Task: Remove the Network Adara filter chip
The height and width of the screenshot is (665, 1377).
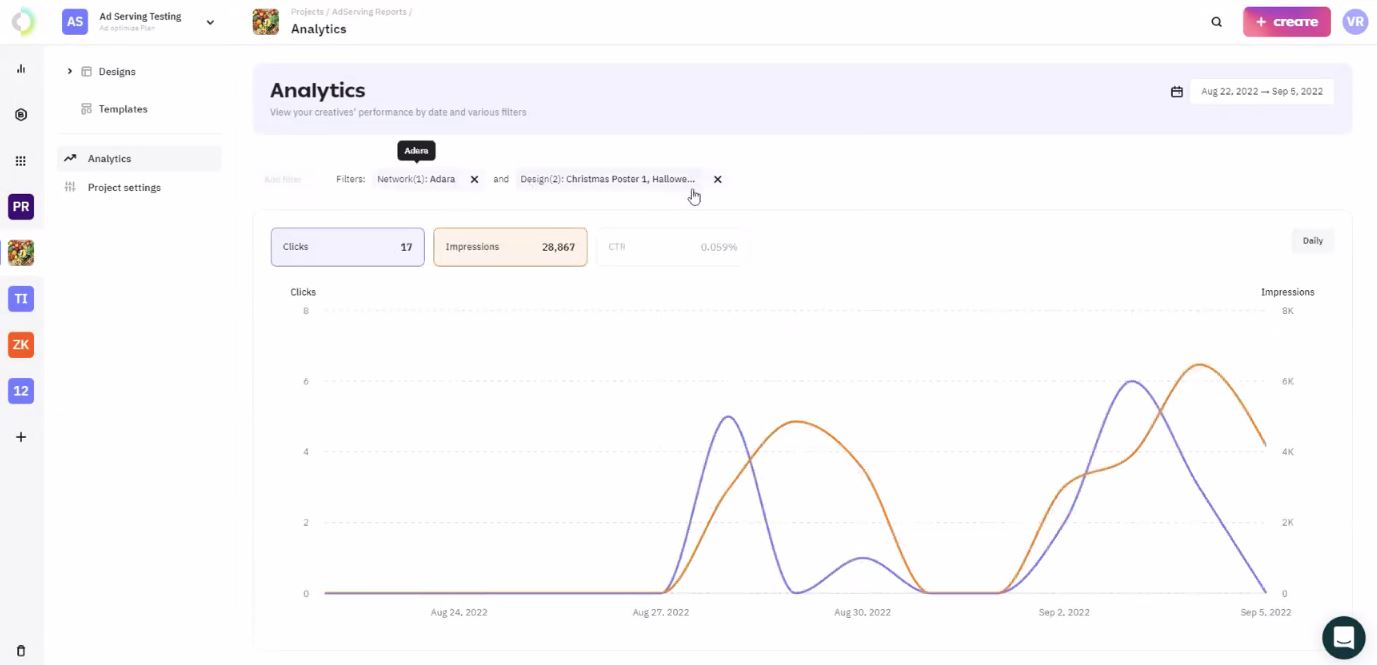Action: pyautogui.click(x=474, y=179)
